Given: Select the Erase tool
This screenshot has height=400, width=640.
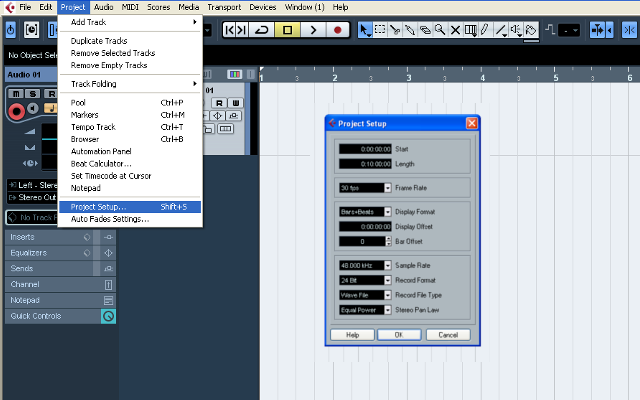Looking at the screenshot, I should pos(425,30).
